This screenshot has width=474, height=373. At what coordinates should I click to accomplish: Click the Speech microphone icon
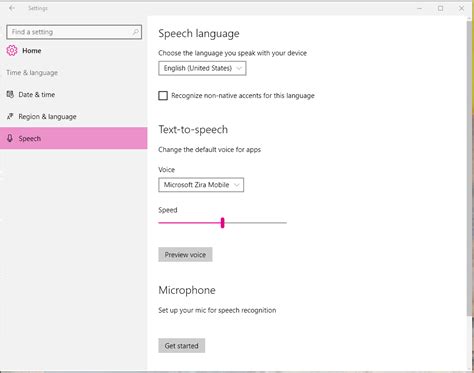point(10,138)
